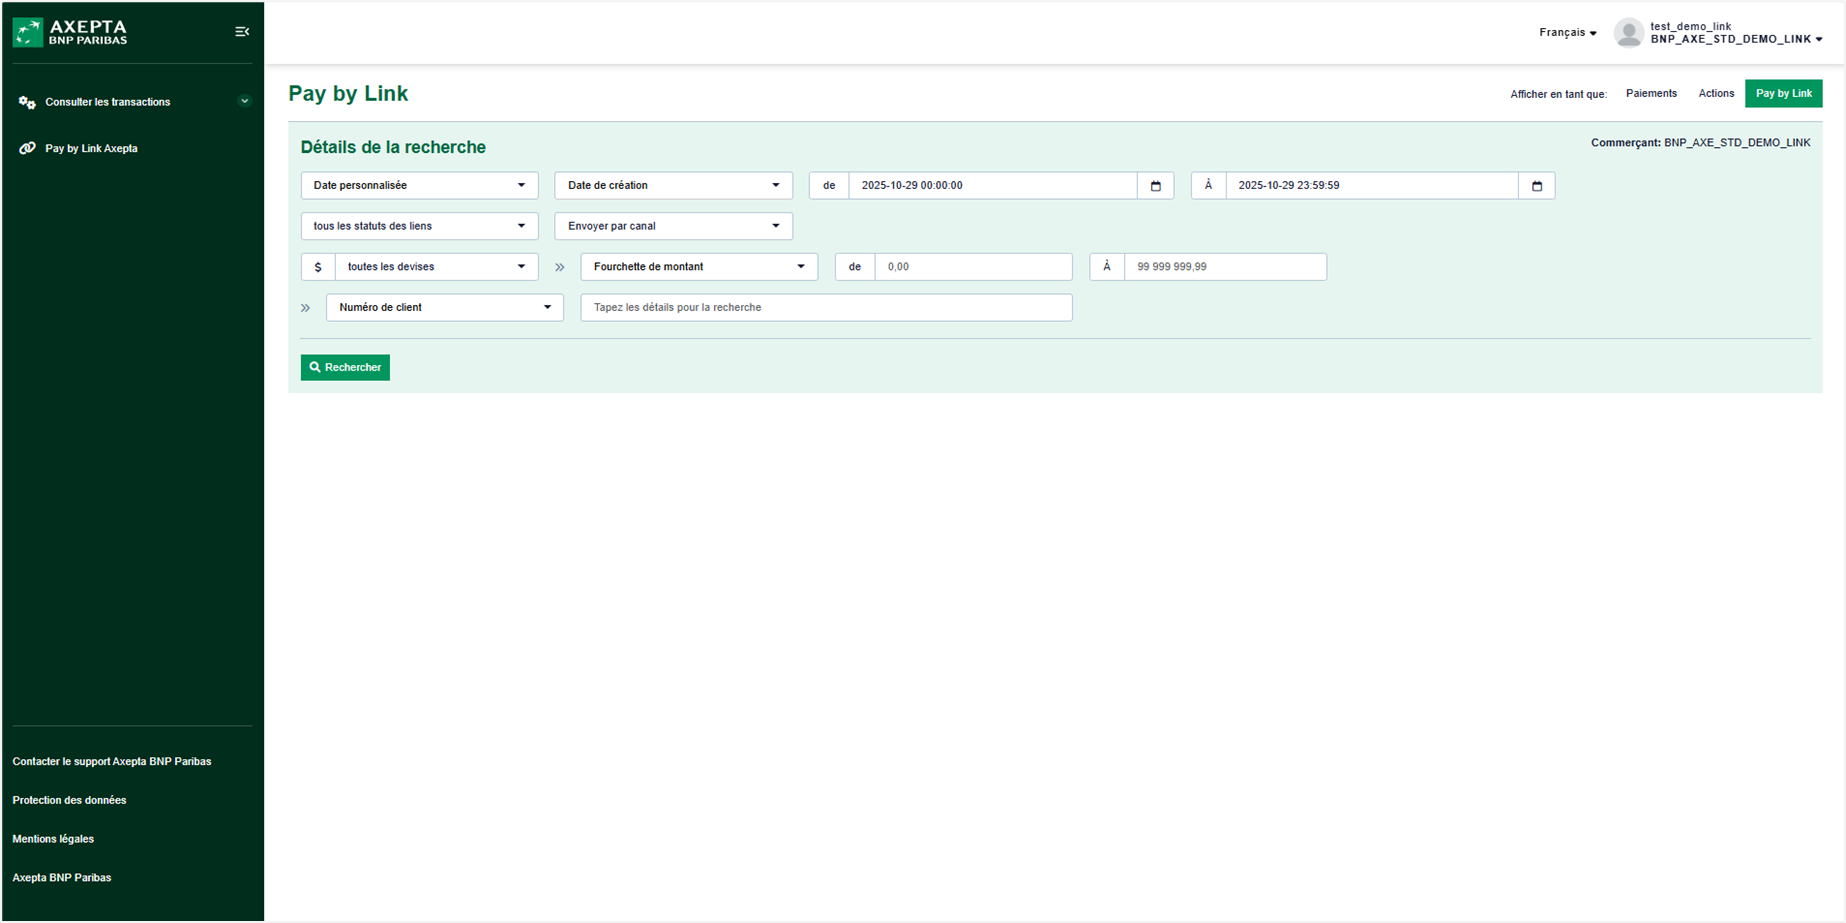The image size is (1846, 923).
Task: Click the search details text field
Action: pyautogui.click(x=826, y=308)
